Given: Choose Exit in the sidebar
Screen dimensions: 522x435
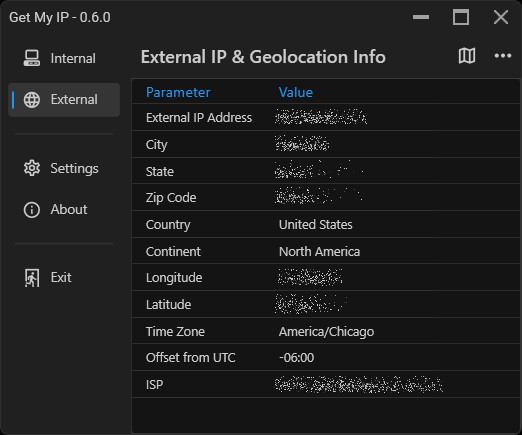Looking at the screenshot, I should pyautogui.click(x=64, y=278).
